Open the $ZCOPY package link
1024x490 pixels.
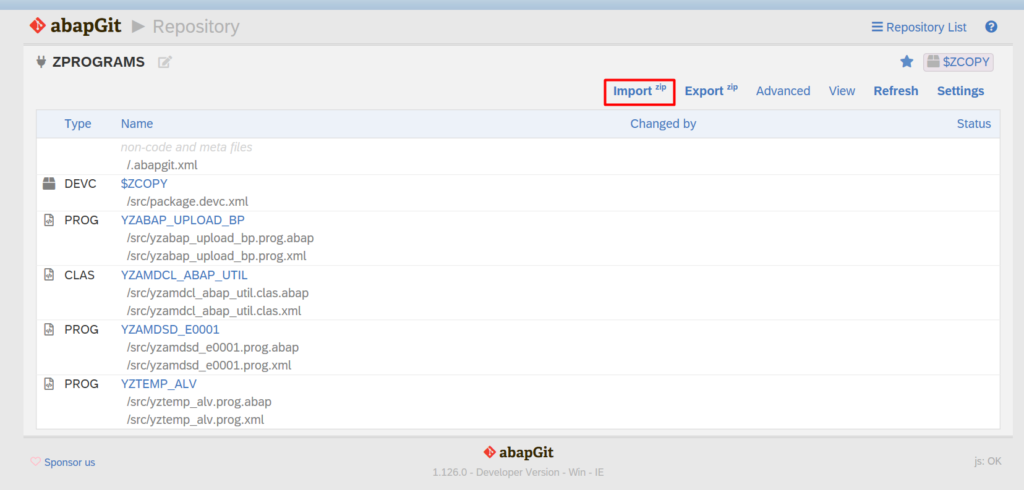[144, 184]
